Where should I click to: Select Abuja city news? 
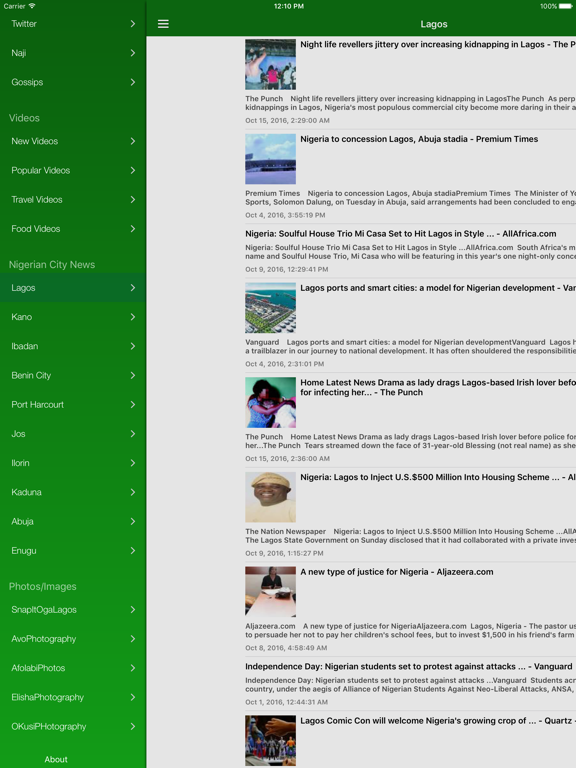(73, 522)
